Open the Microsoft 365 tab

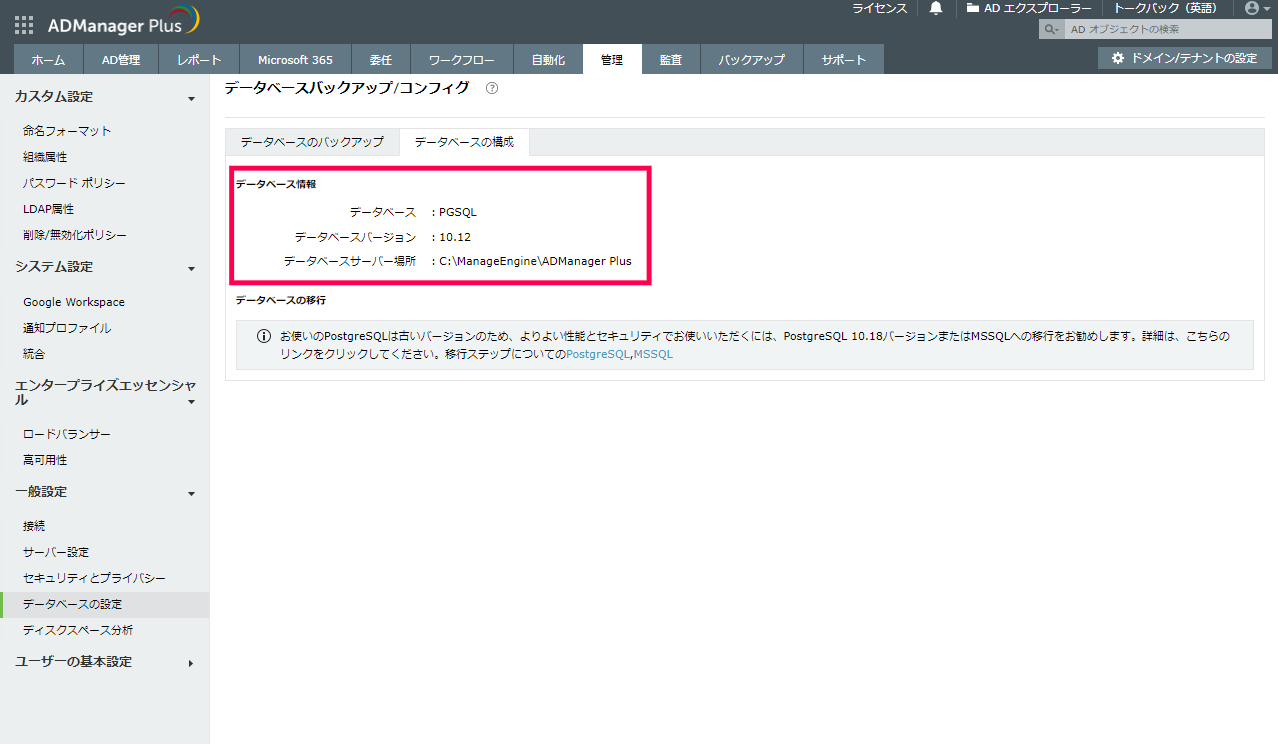point(295,60)
